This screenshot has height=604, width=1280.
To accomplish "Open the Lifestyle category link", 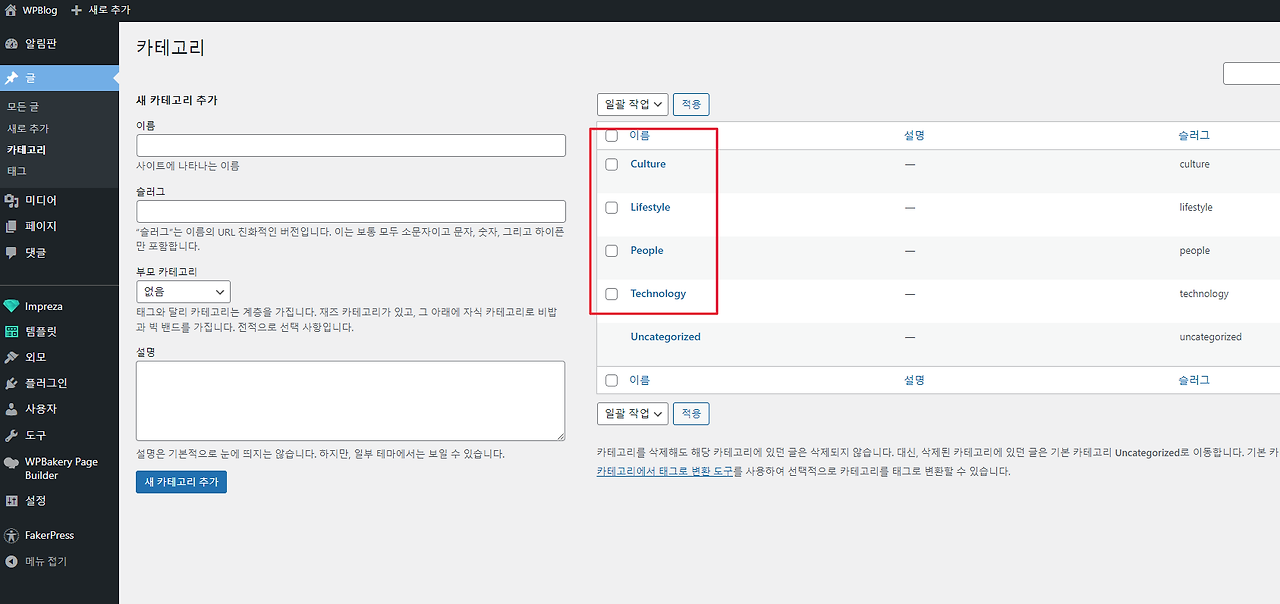I will [650, 208].
